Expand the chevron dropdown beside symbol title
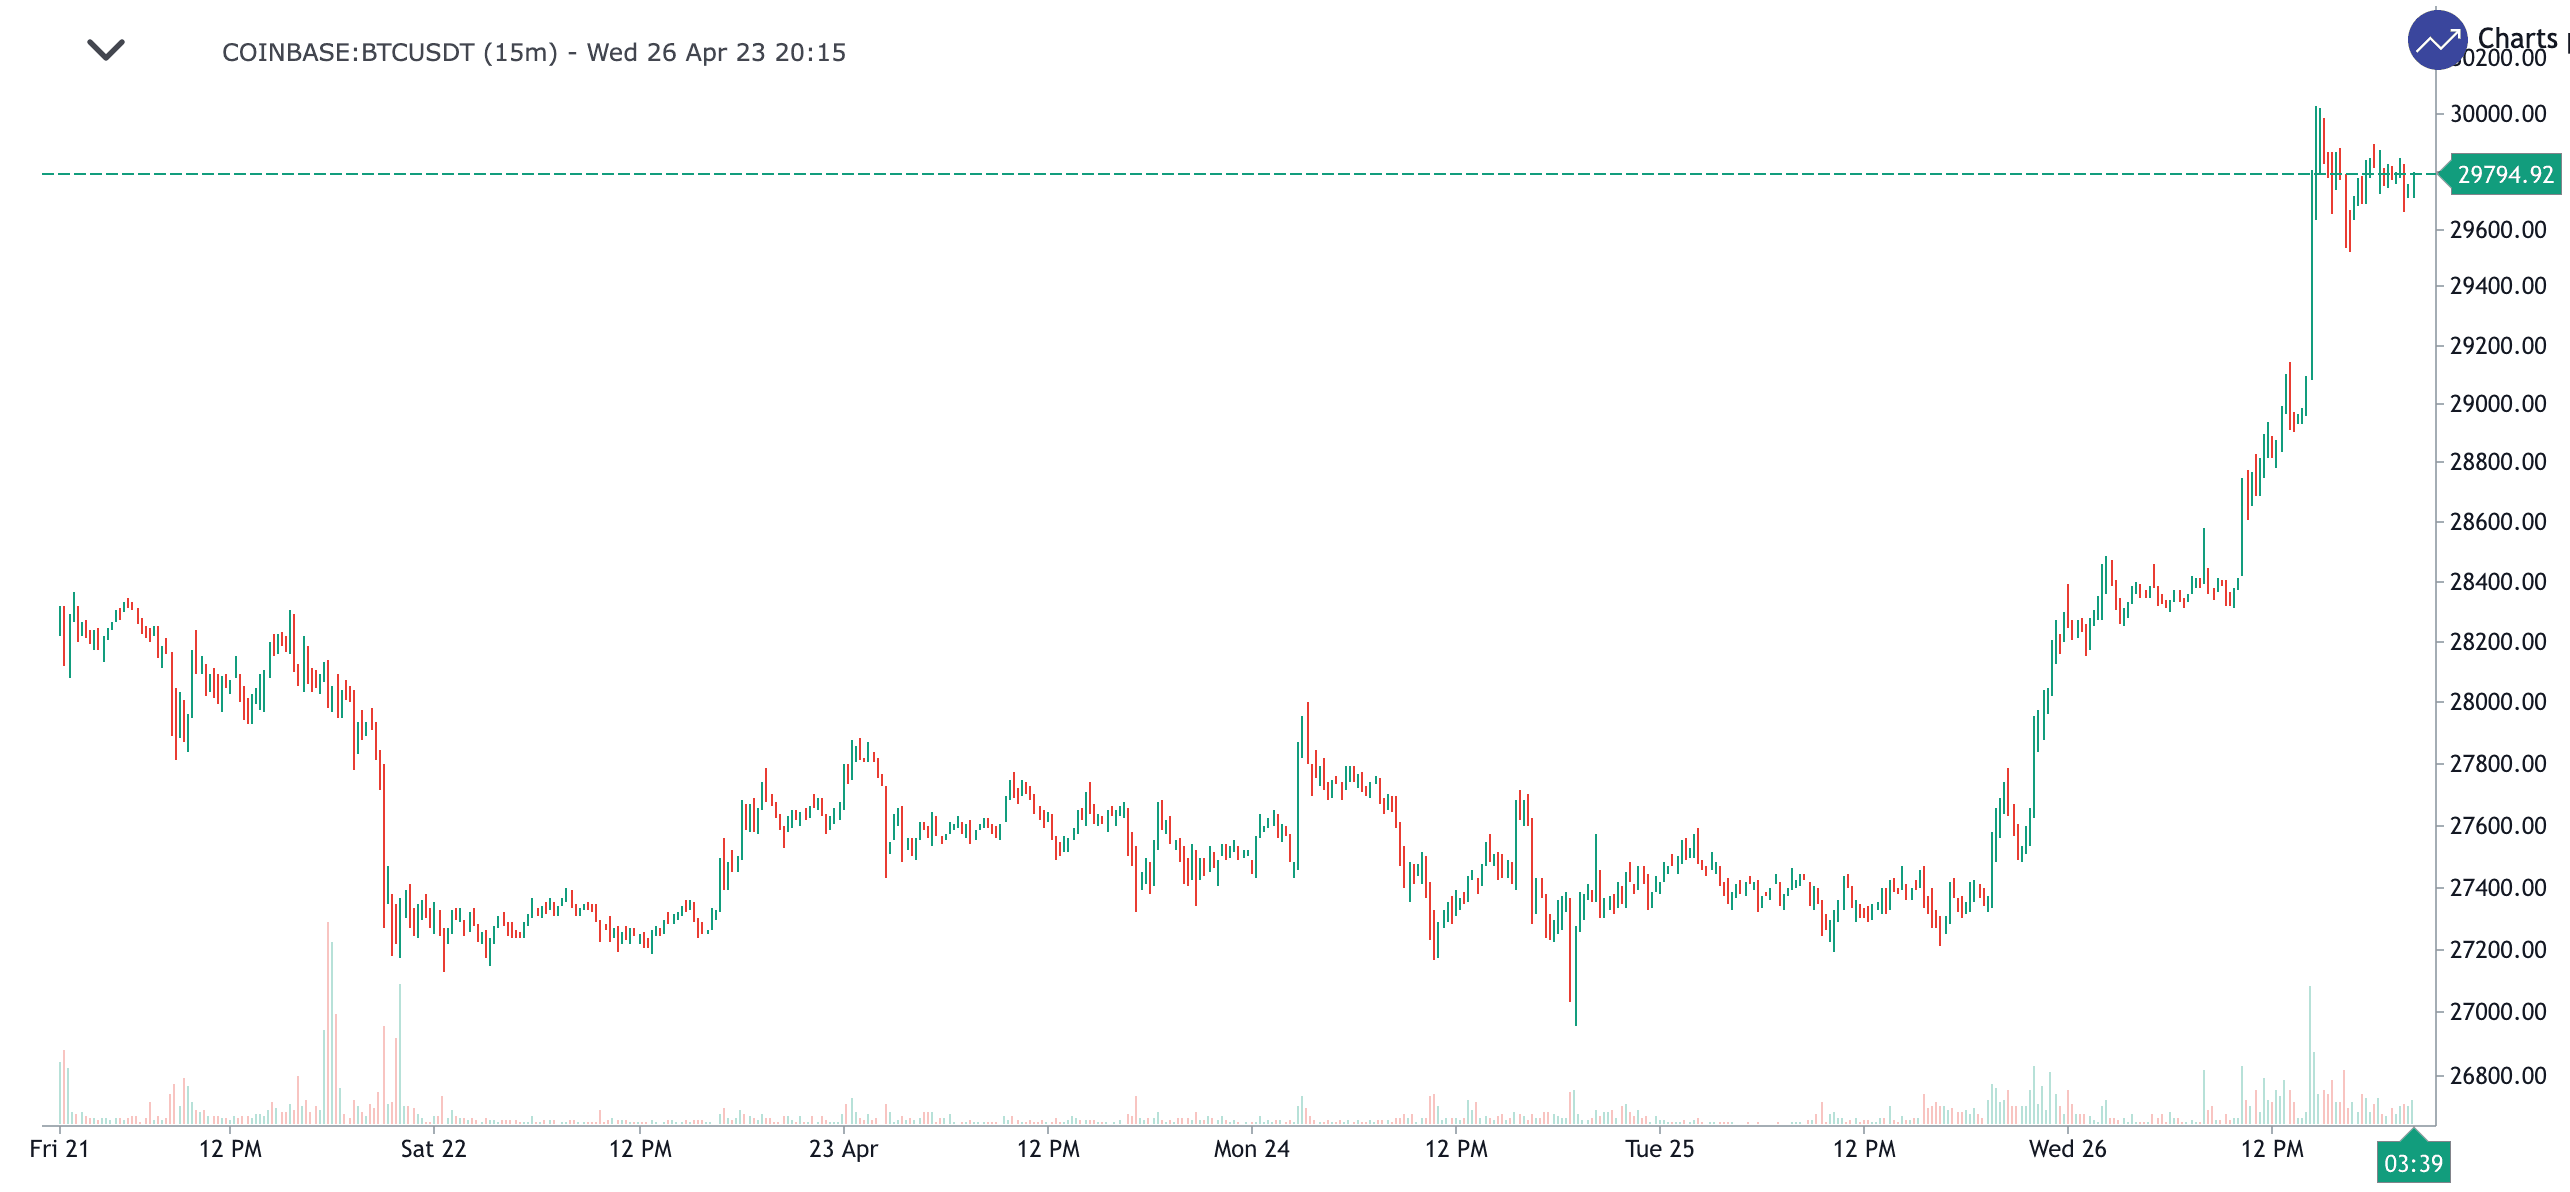Viewport: 2570px width, 1192px height. (x=106, y=50)
